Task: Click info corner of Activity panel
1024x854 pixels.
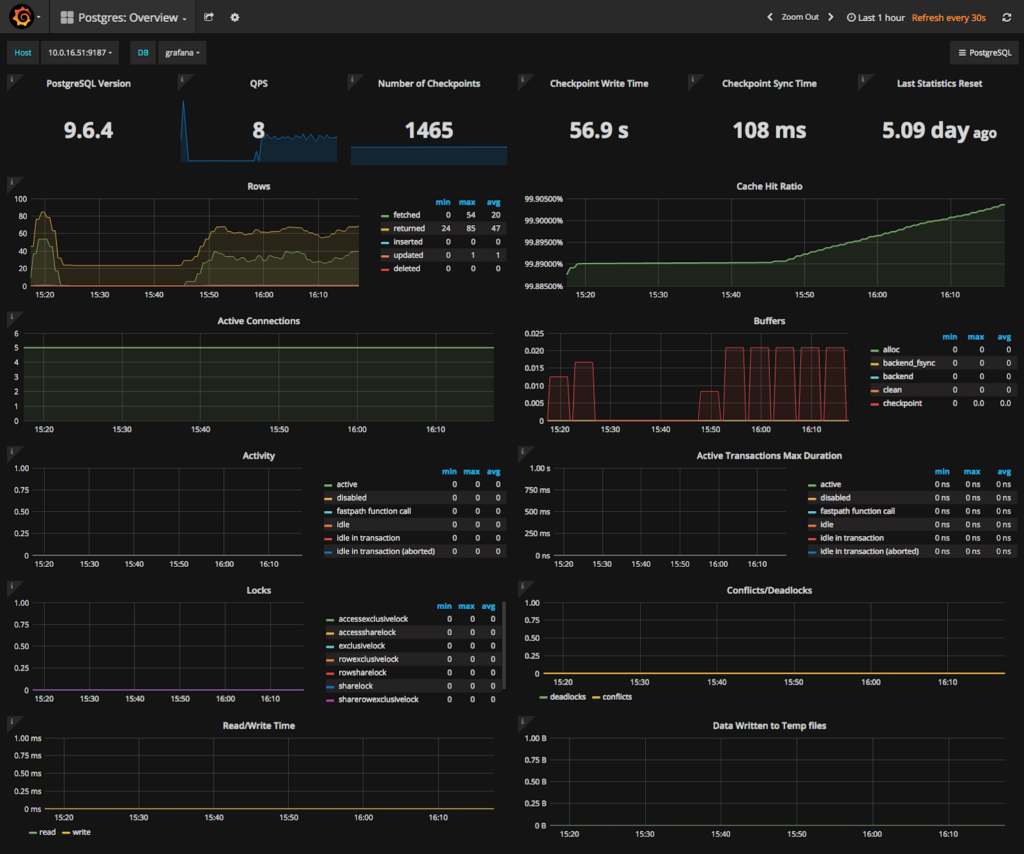Action: [12, 451]
